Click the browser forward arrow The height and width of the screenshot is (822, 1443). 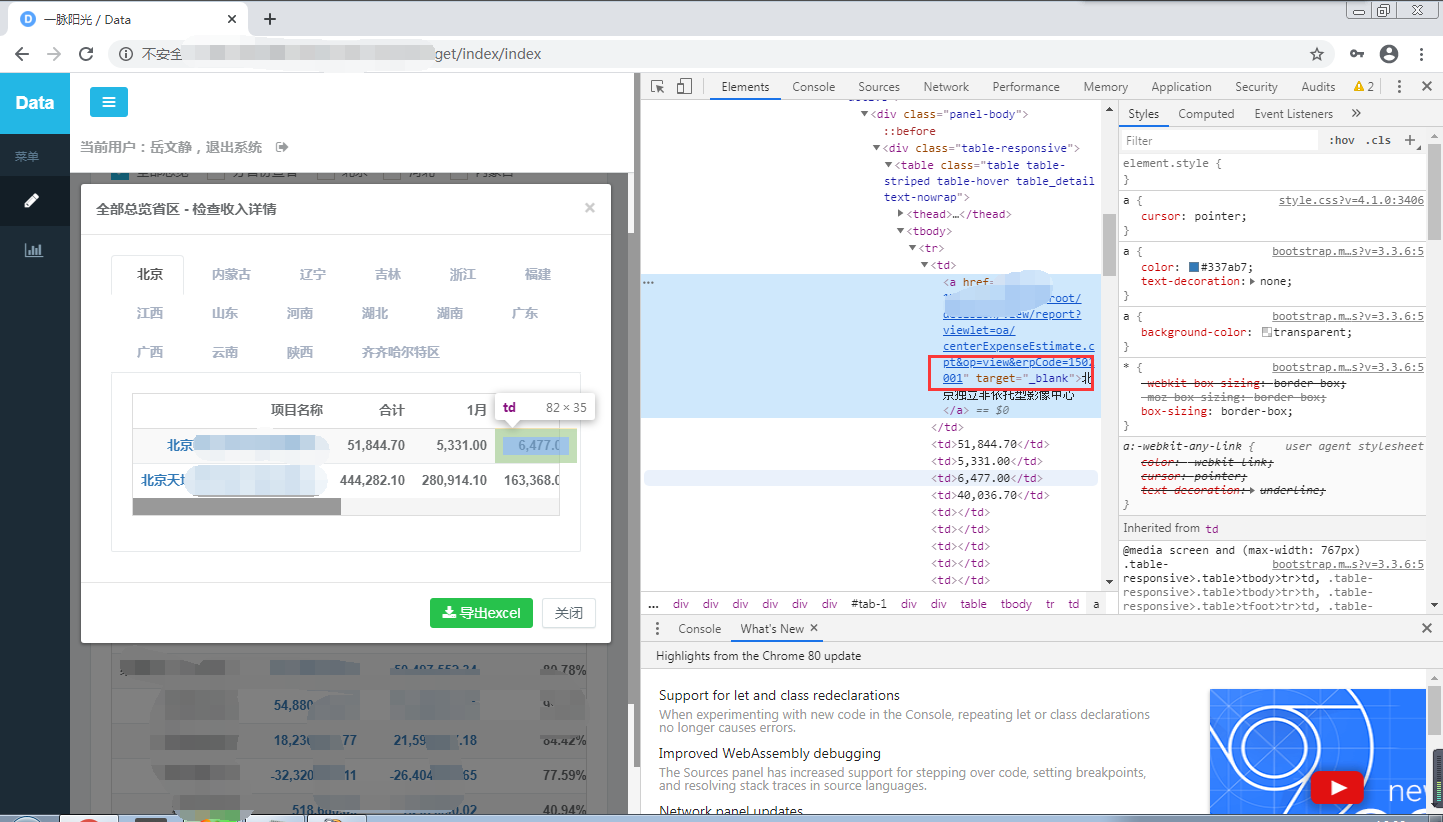54,54
